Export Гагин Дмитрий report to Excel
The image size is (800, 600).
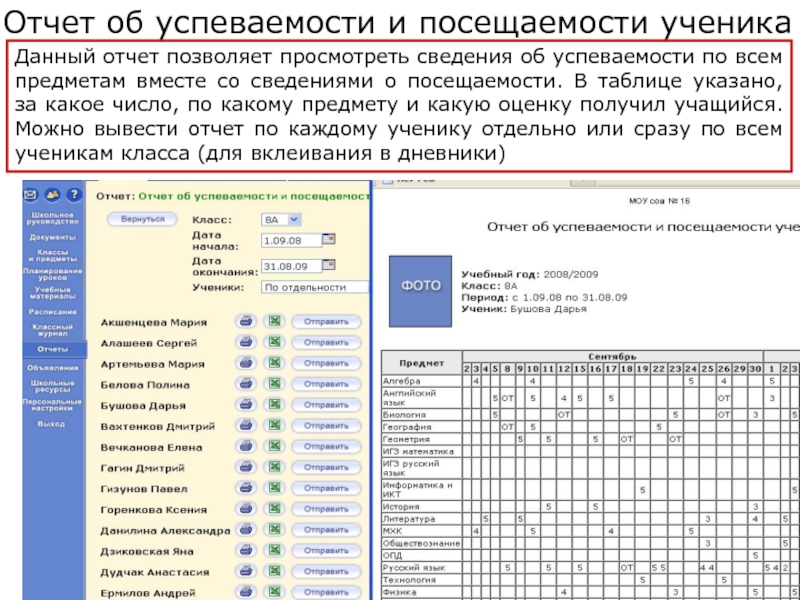pos(274,468)
